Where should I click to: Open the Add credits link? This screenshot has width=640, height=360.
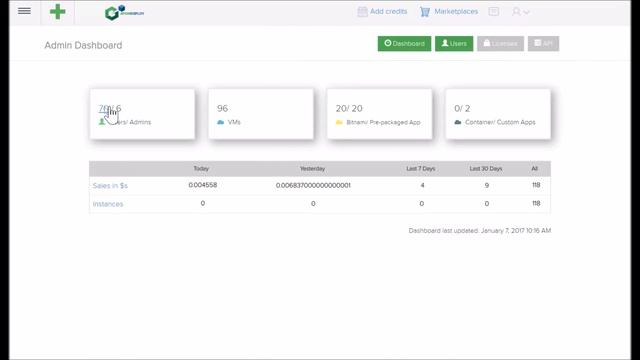coord(382,11)
